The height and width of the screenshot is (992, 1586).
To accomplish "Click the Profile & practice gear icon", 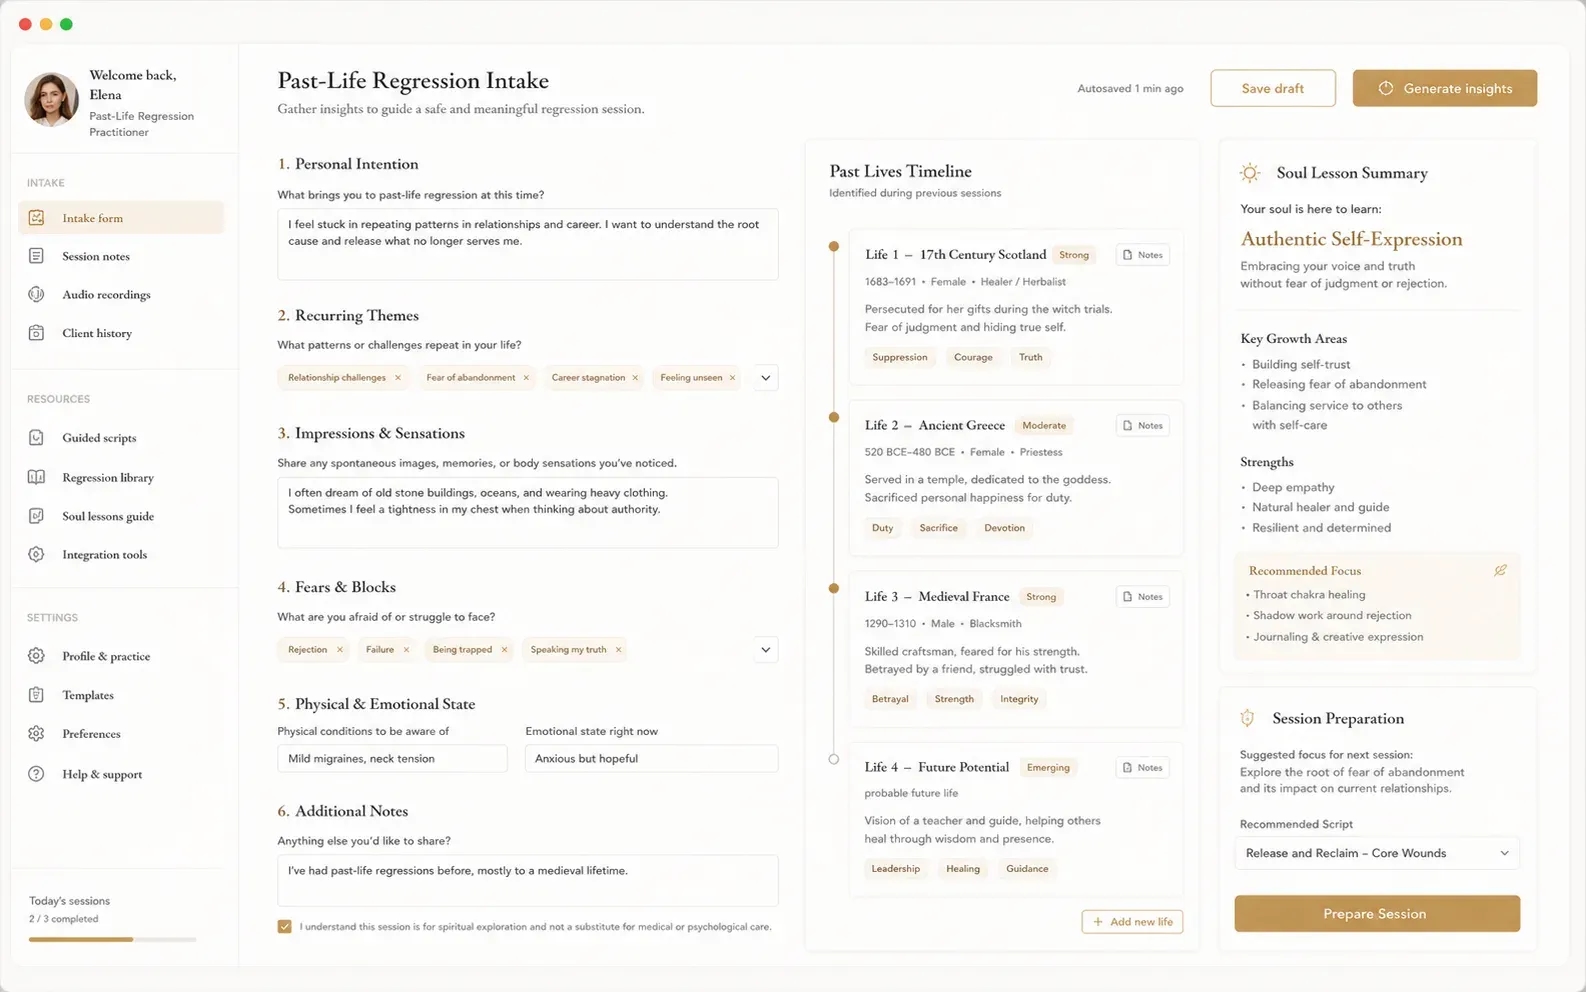I will [36, 656].
